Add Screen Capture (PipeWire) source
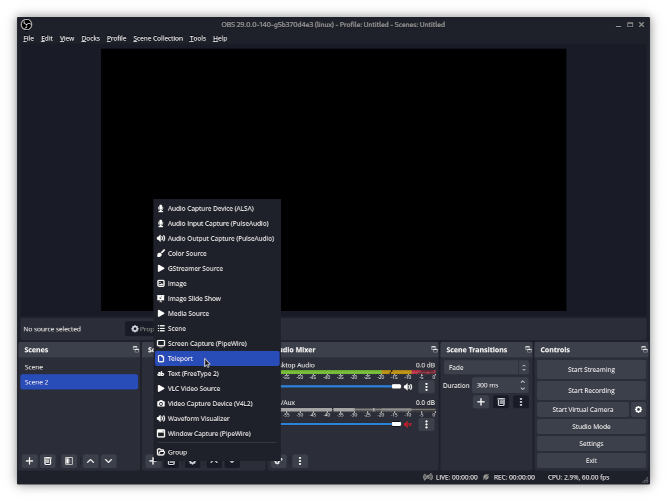This screenshot has height=501, width=667. [x=217, y=343]
